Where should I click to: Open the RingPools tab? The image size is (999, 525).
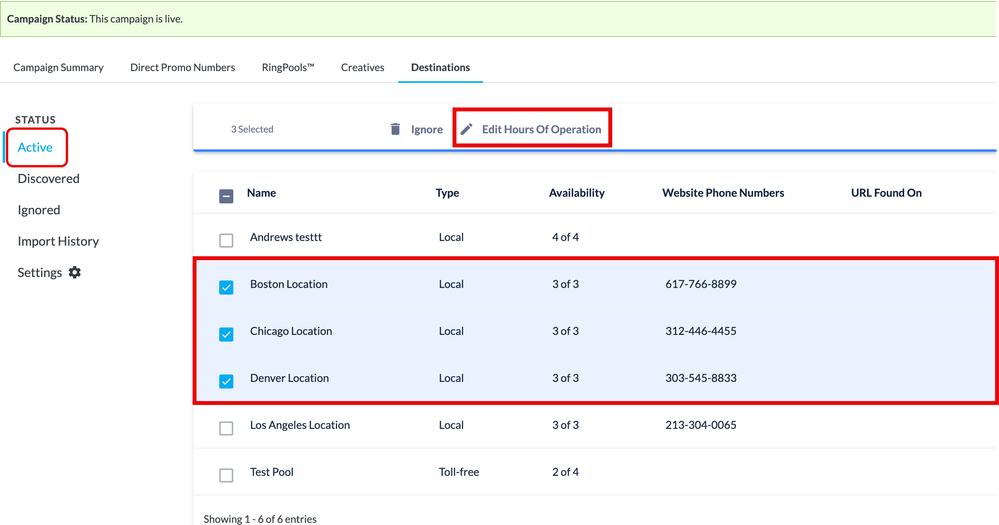[x=288, y=67]
